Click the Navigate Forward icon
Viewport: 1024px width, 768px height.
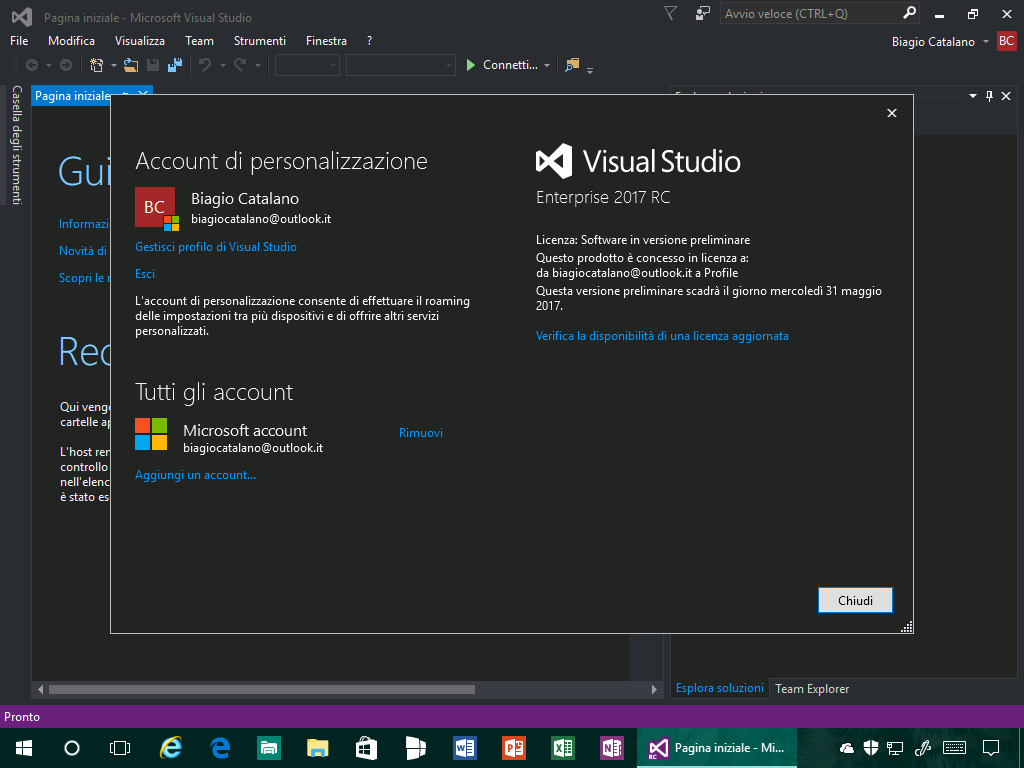pos(66,65)
